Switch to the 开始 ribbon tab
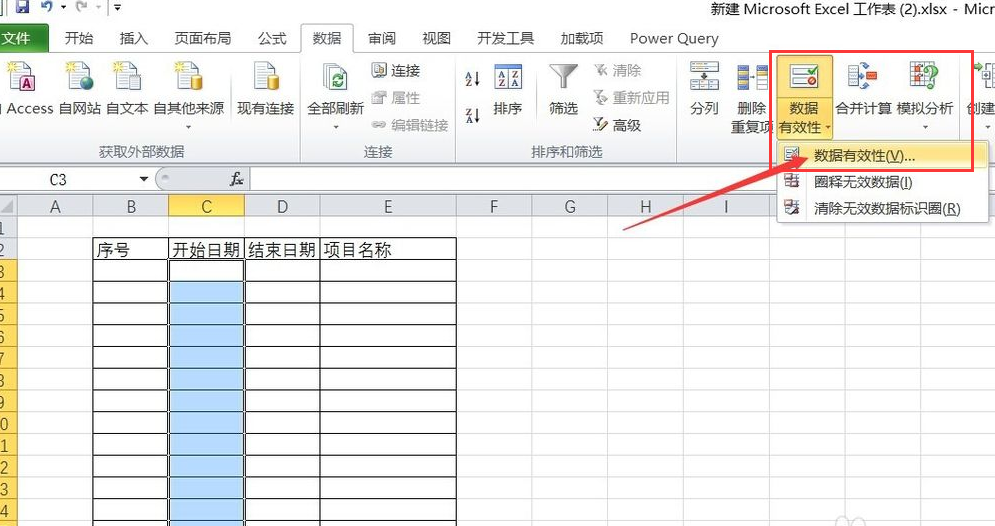Image resolution: width=995 pixels, height=526 pixels. click(x=79, y=39)
